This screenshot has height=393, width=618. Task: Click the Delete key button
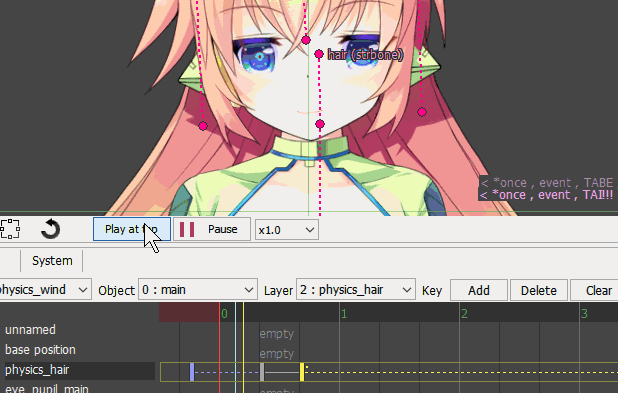539,291
